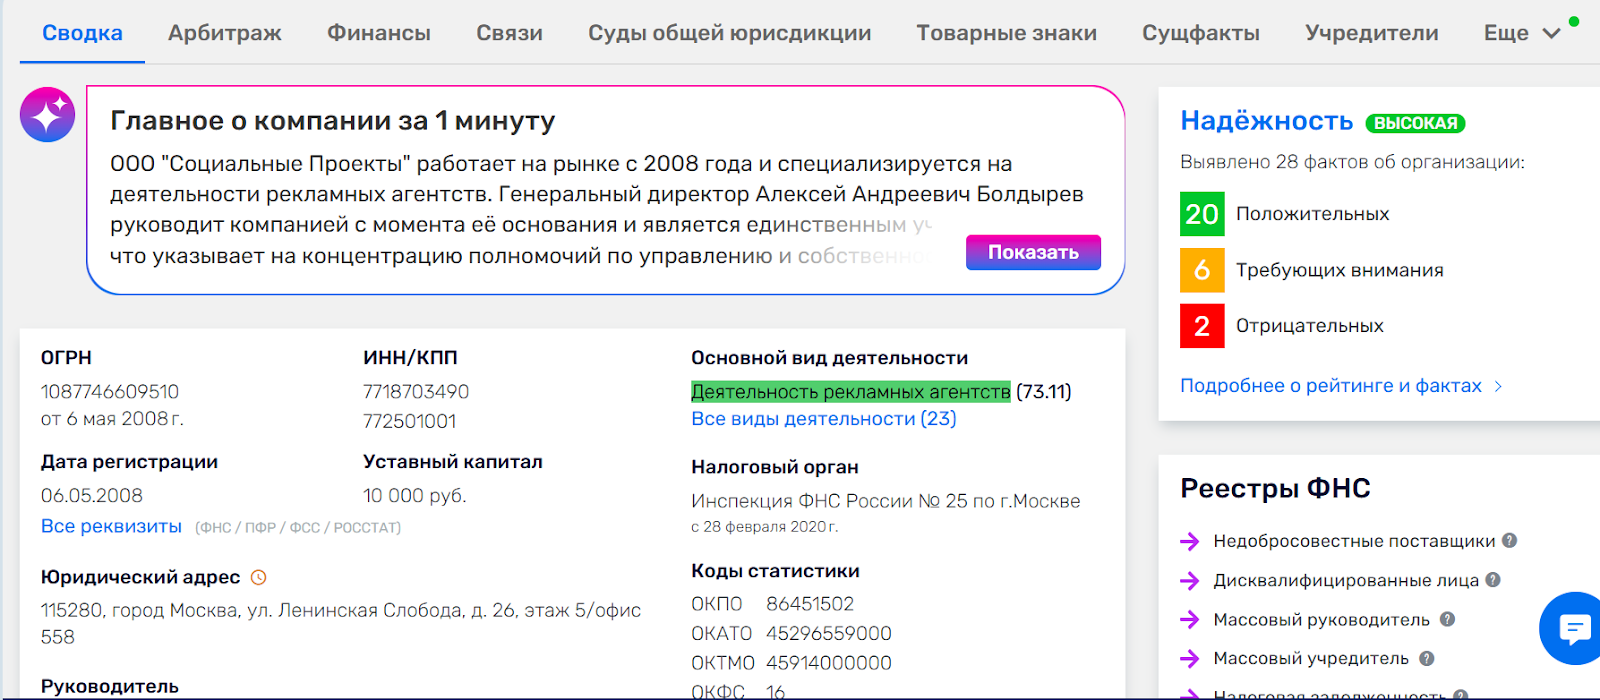Open Подробнее о рейтинге и фактах chevron
The image size is (1600, 700).
point(1498,386)
